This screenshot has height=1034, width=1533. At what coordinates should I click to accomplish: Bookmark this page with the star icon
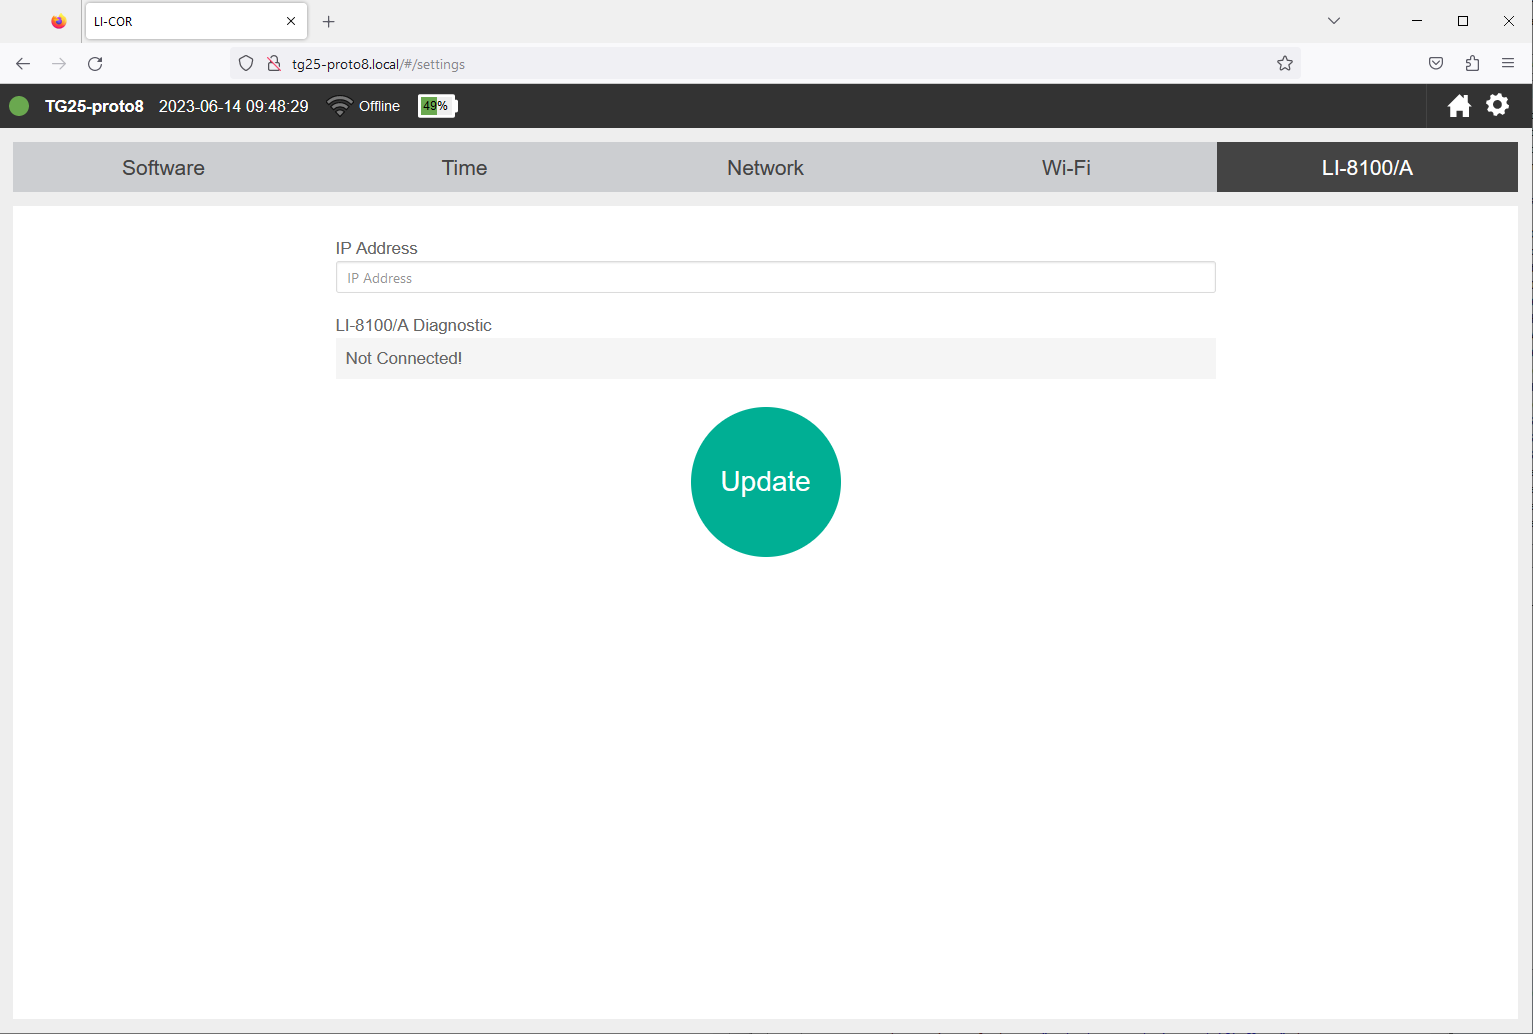pyautogui.click(x=1285, y=63)
